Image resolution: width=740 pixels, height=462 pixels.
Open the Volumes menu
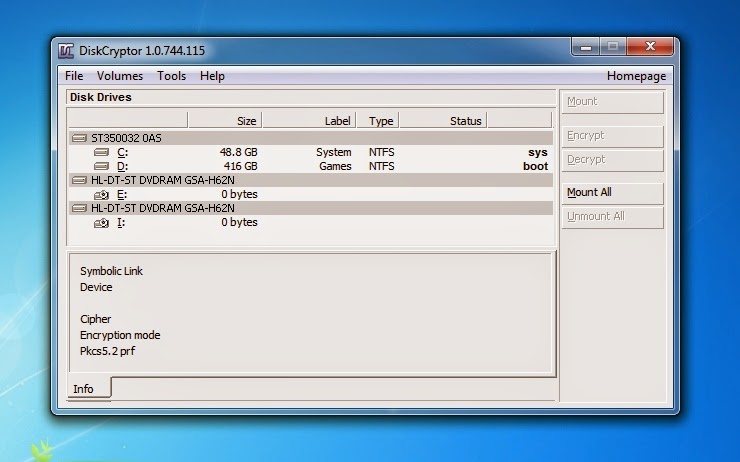click(120, 76)
